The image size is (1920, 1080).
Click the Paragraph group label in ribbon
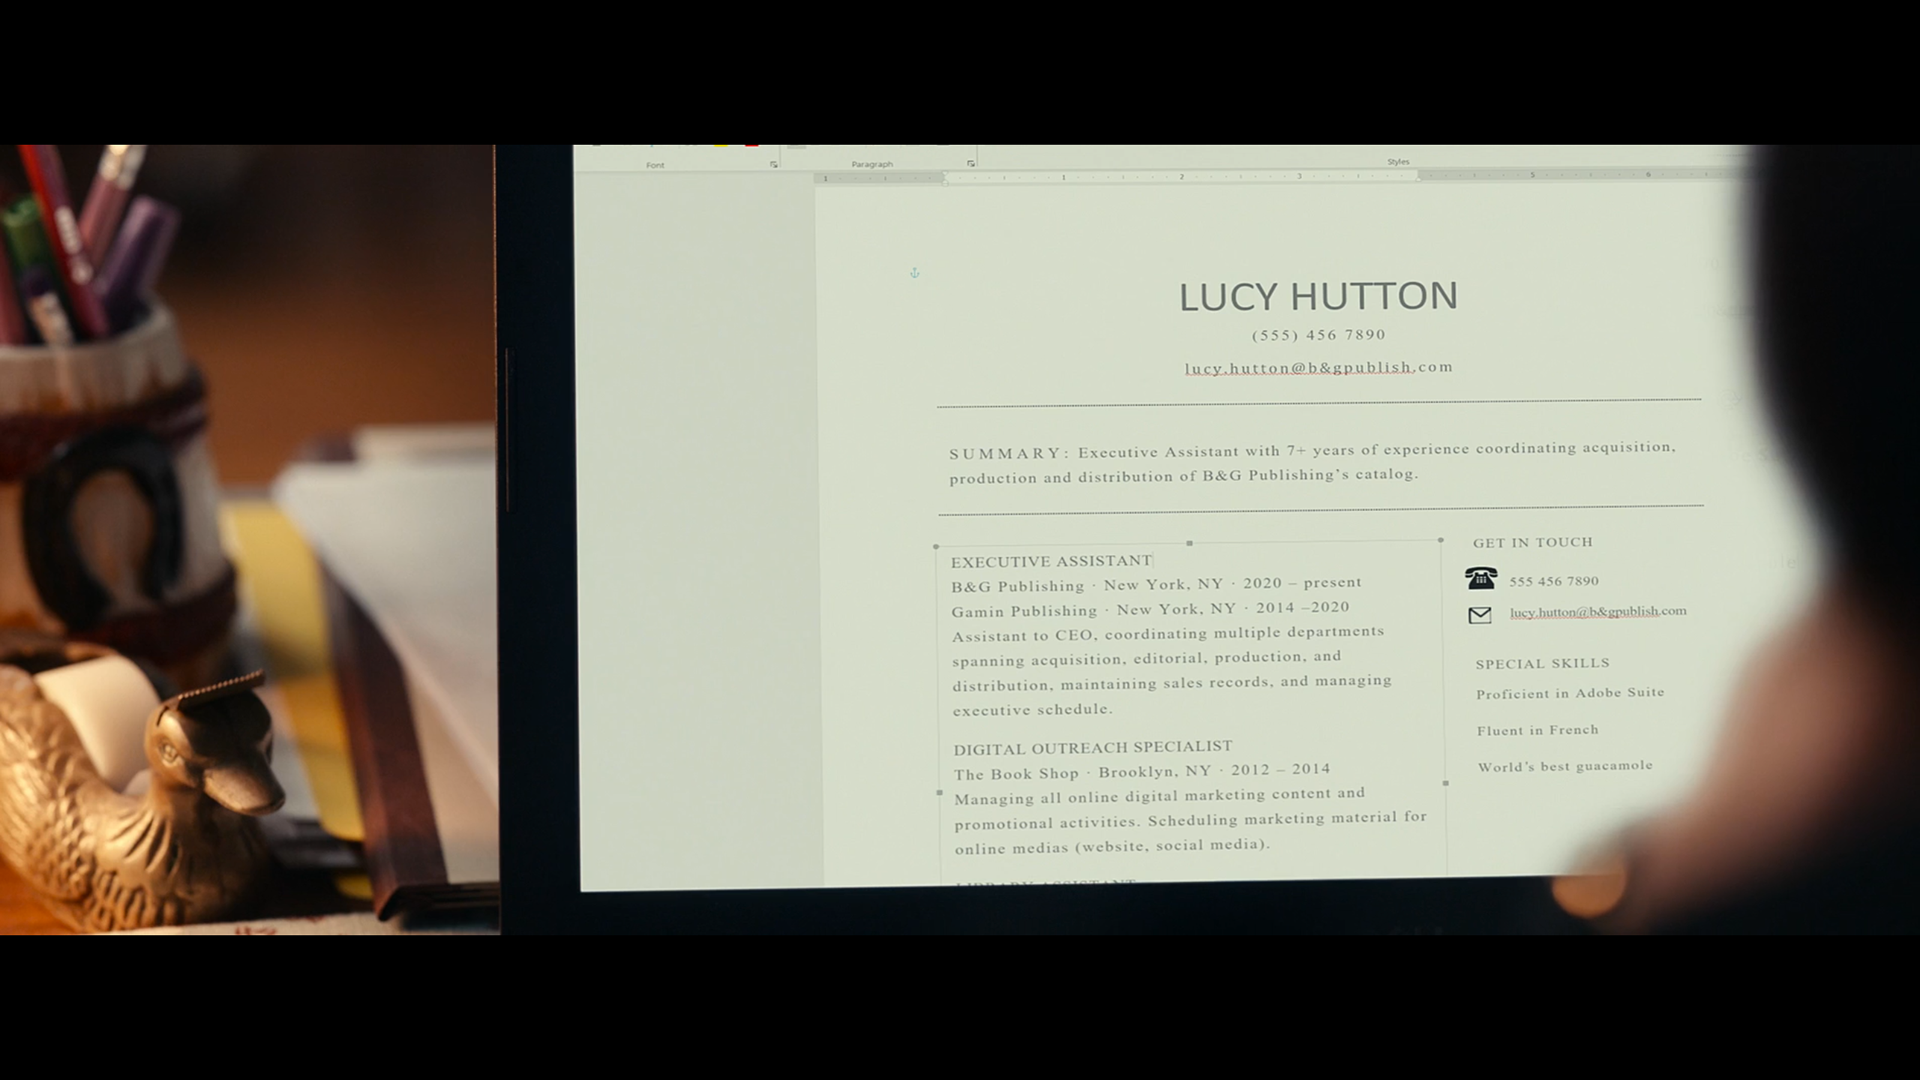tap(872, 164)
